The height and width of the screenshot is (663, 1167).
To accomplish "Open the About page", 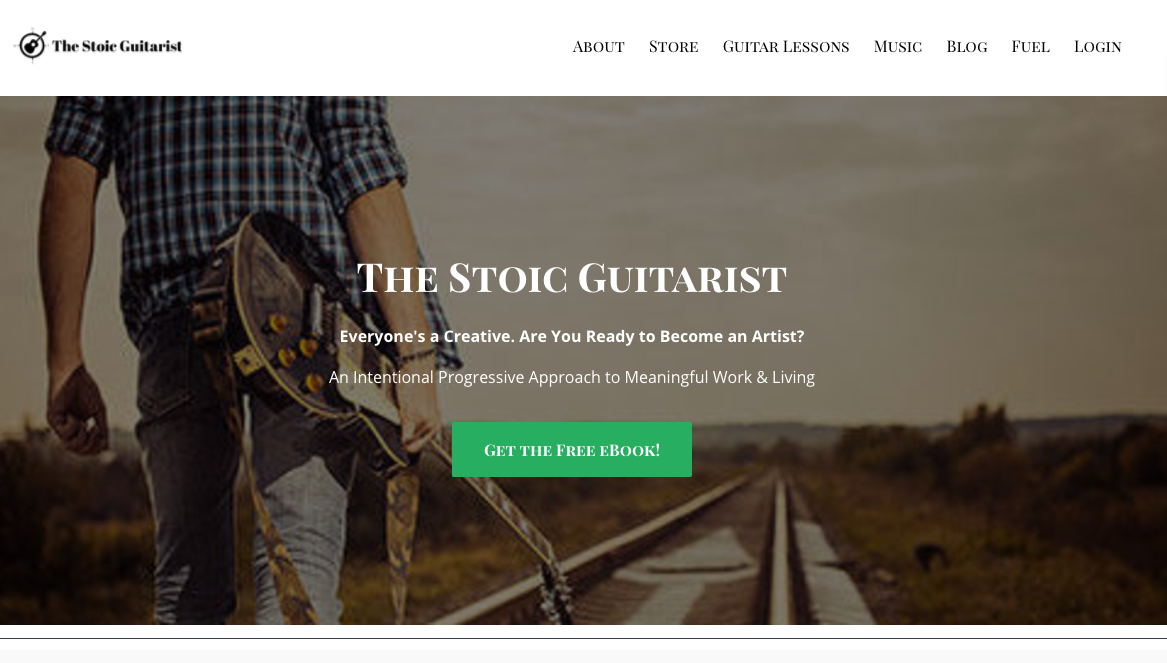I will point(598,46).
